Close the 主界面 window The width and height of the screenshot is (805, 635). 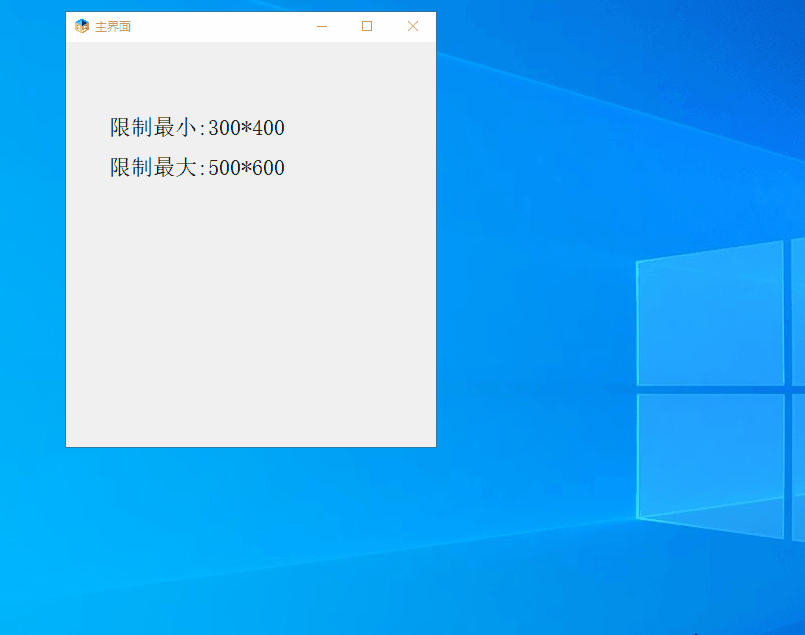pyautogui.click(x=413, y=26)
